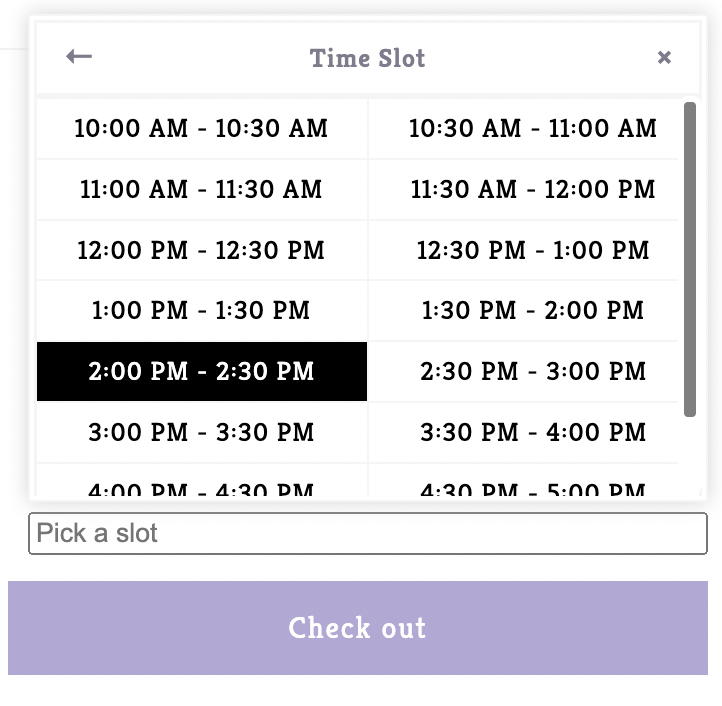This screenshot has width=722, height=706.
Task: Select the 1:30 PM - 2:00 PM slot
Action: (524, 310)
